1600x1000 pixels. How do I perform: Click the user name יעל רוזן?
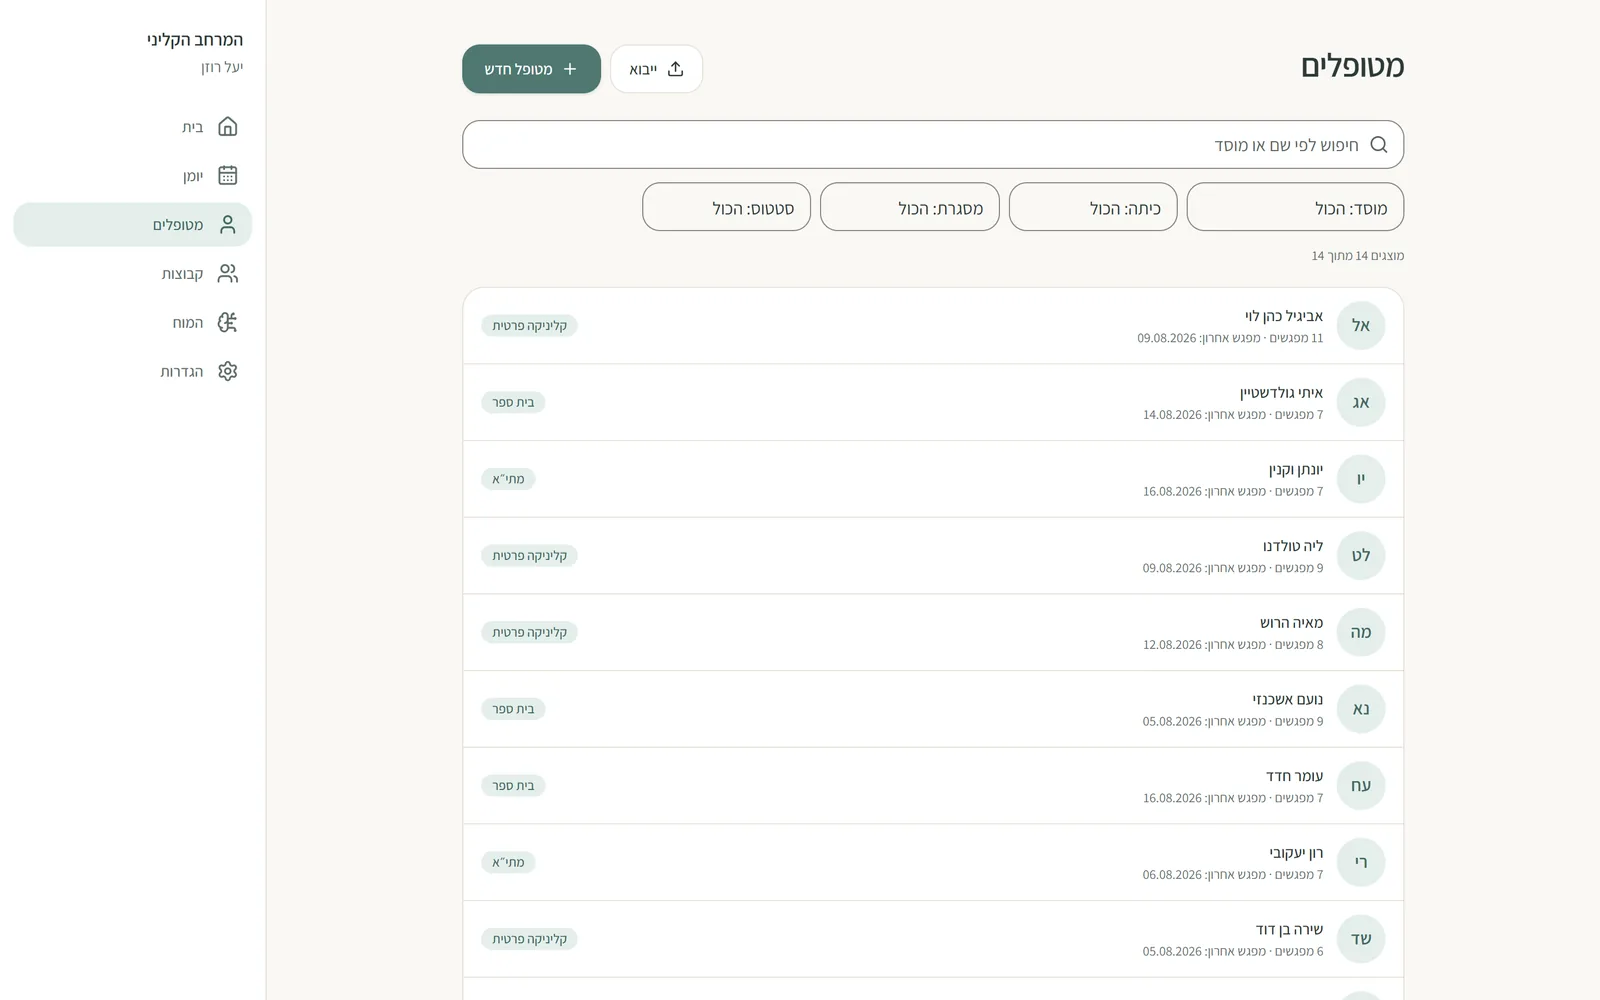(222, 67)
